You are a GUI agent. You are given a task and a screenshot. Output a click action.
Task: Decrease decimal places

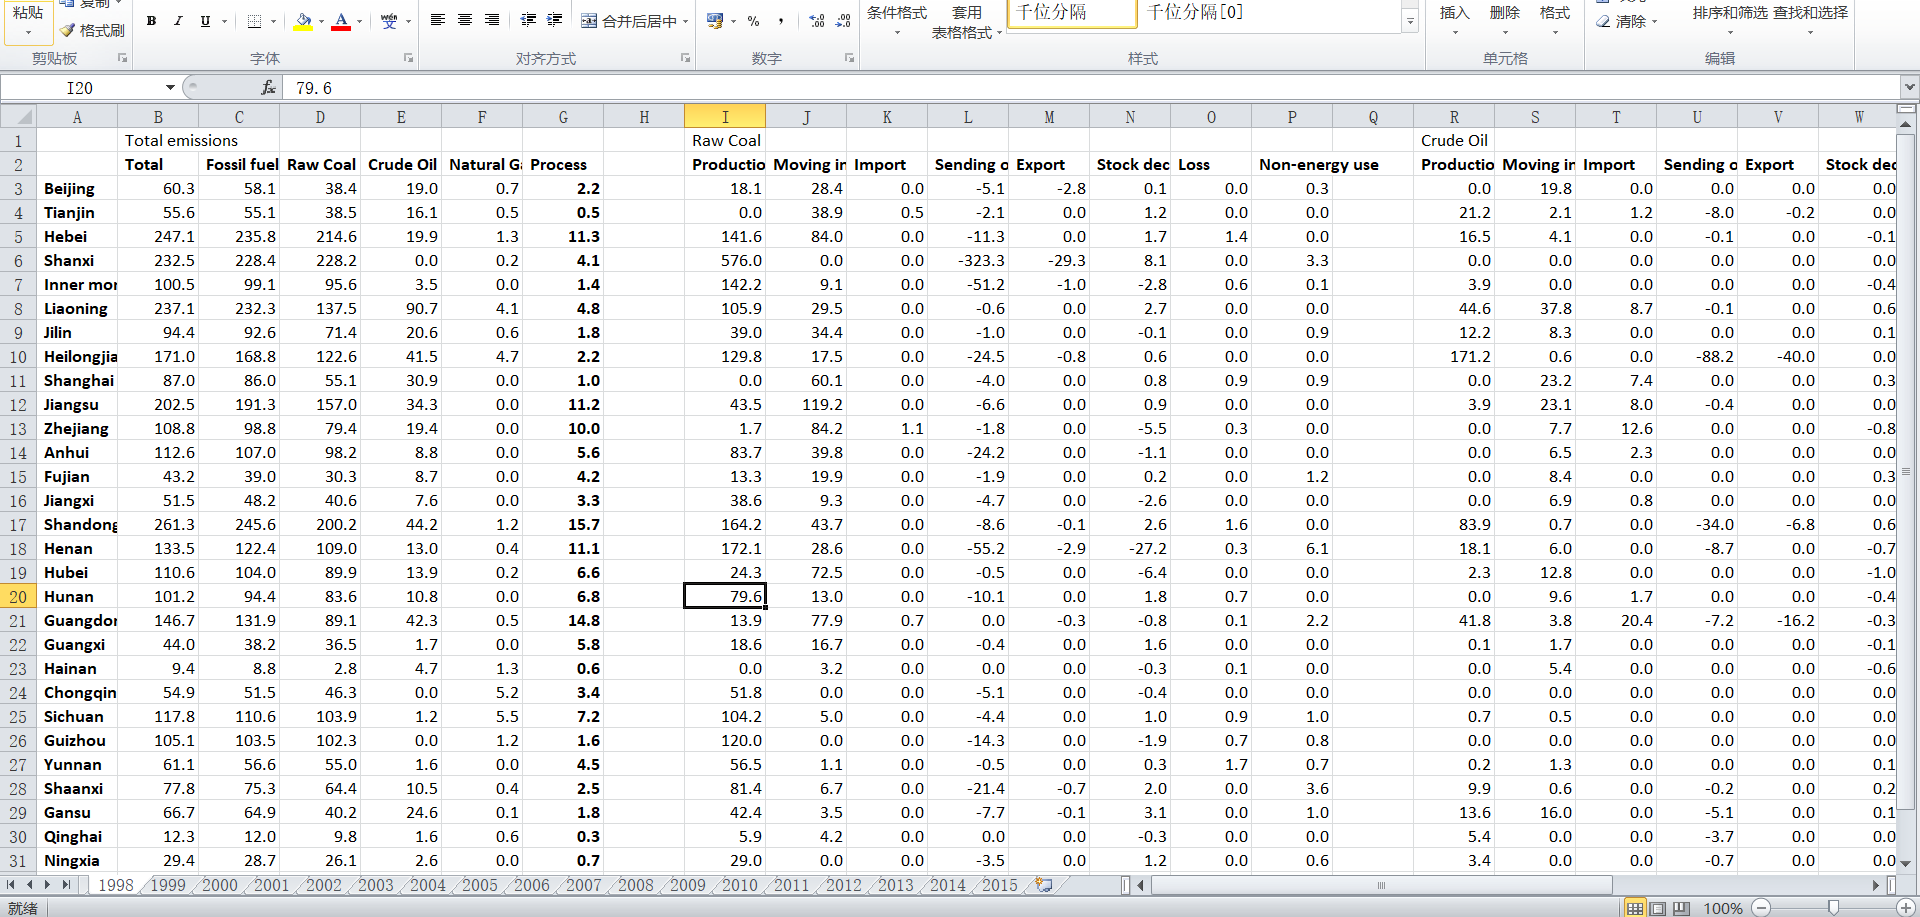tap(844, 21)
